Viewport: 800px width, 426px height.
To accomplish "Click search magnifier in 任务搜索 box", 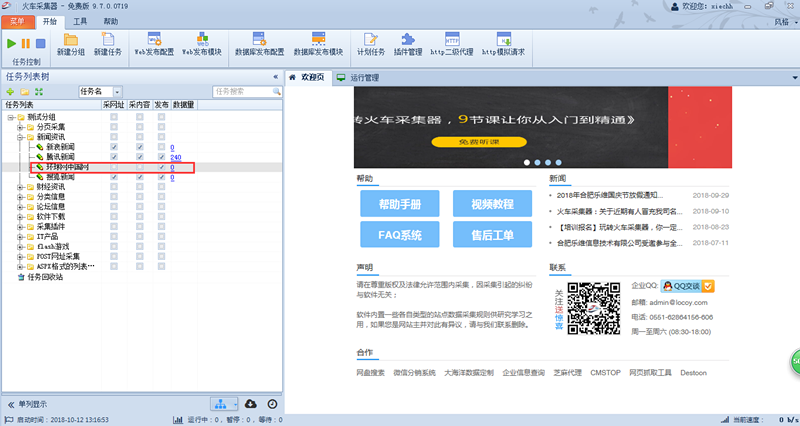I will click(x=277, y=91).
